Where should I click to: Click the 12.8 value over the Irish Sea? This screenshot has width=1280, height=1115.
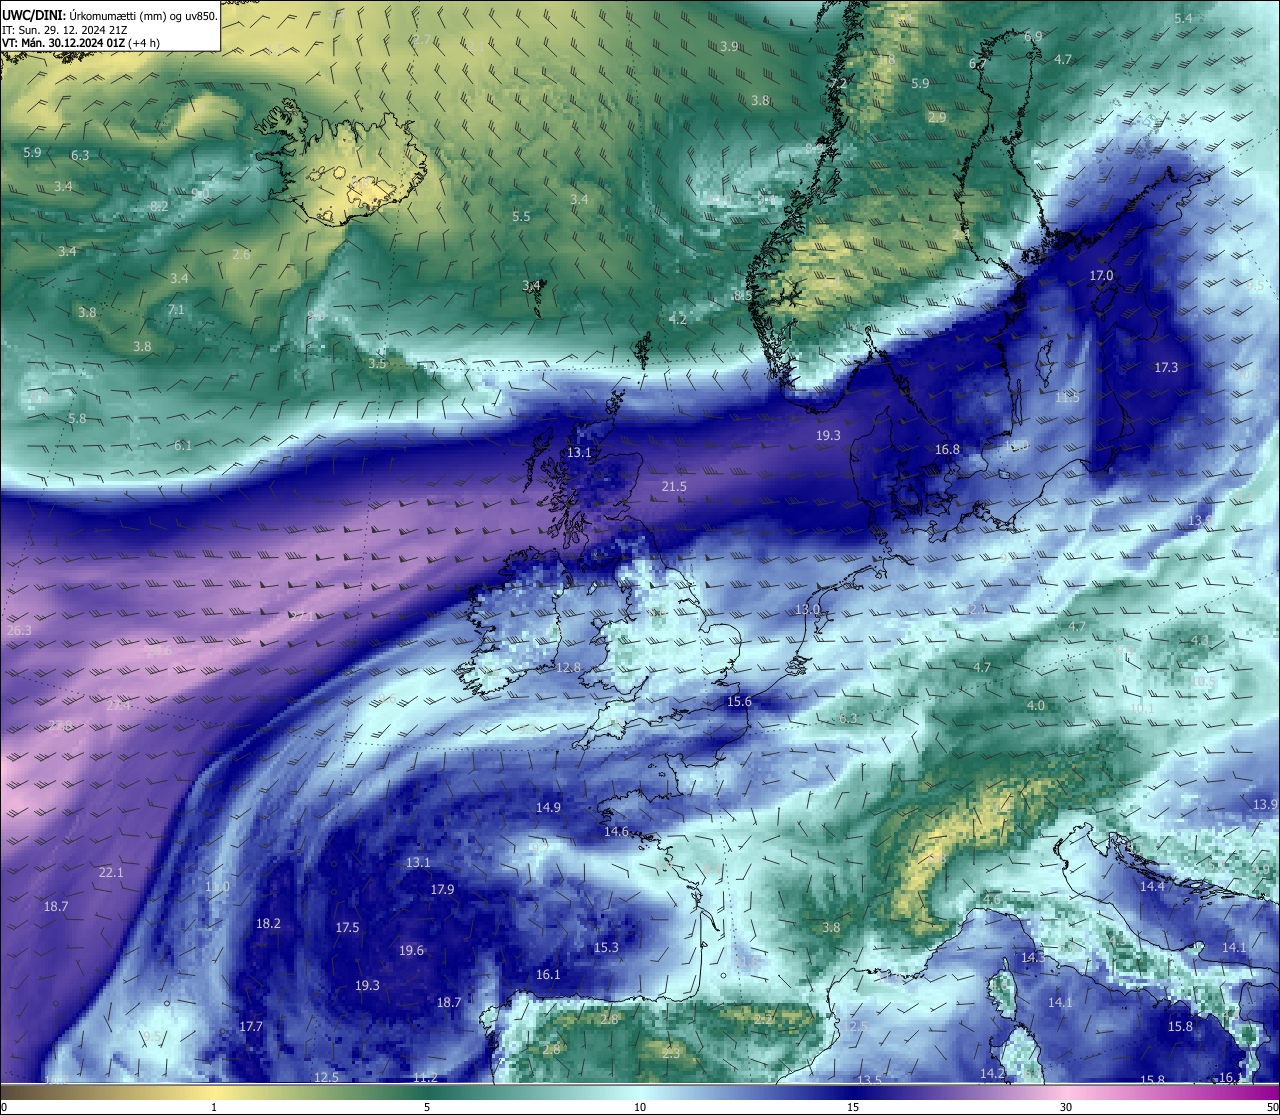(568, 667)
